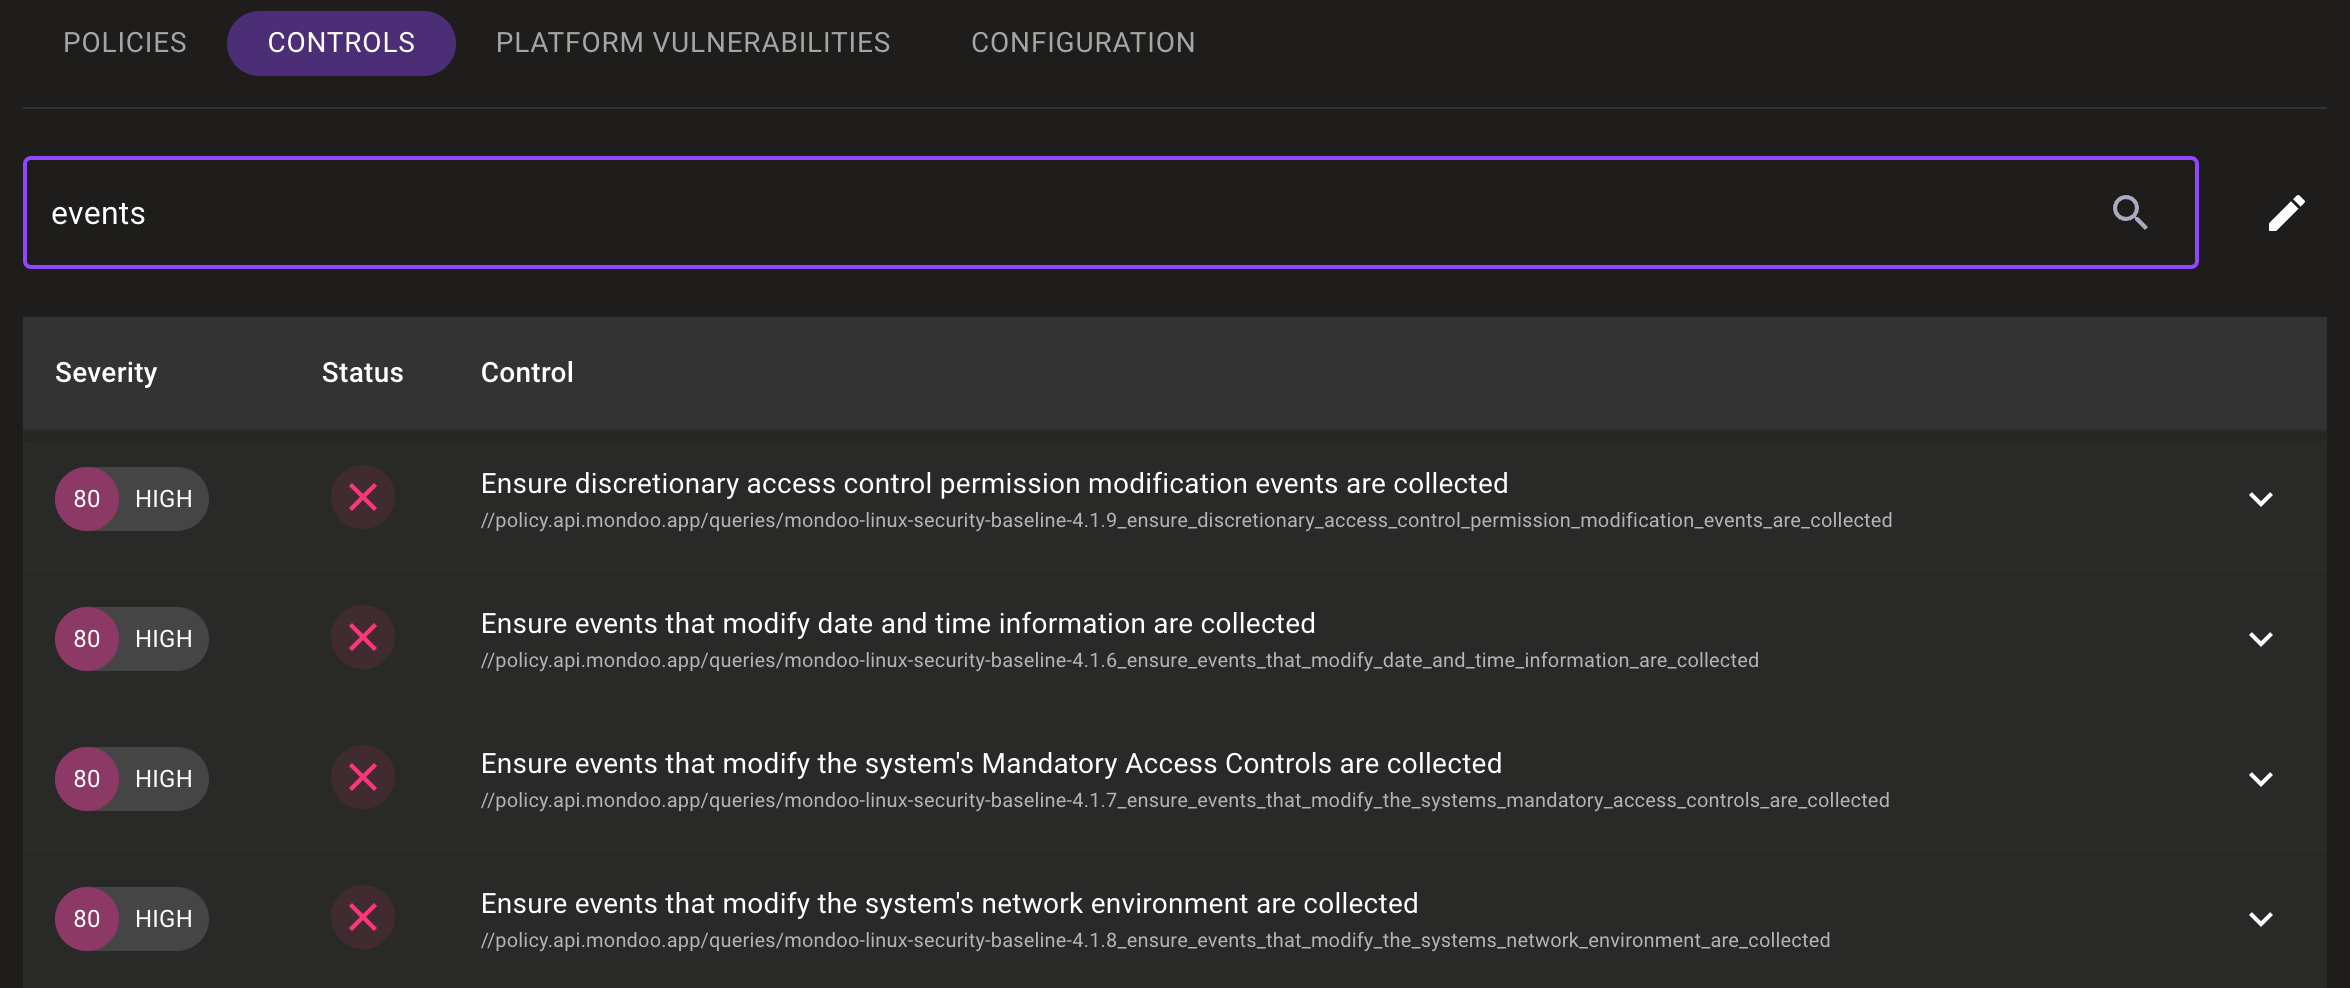Click the failed status X on network environment row
Image resolution: width=2350 pixels, height=988 pixels.
point(363,917)
